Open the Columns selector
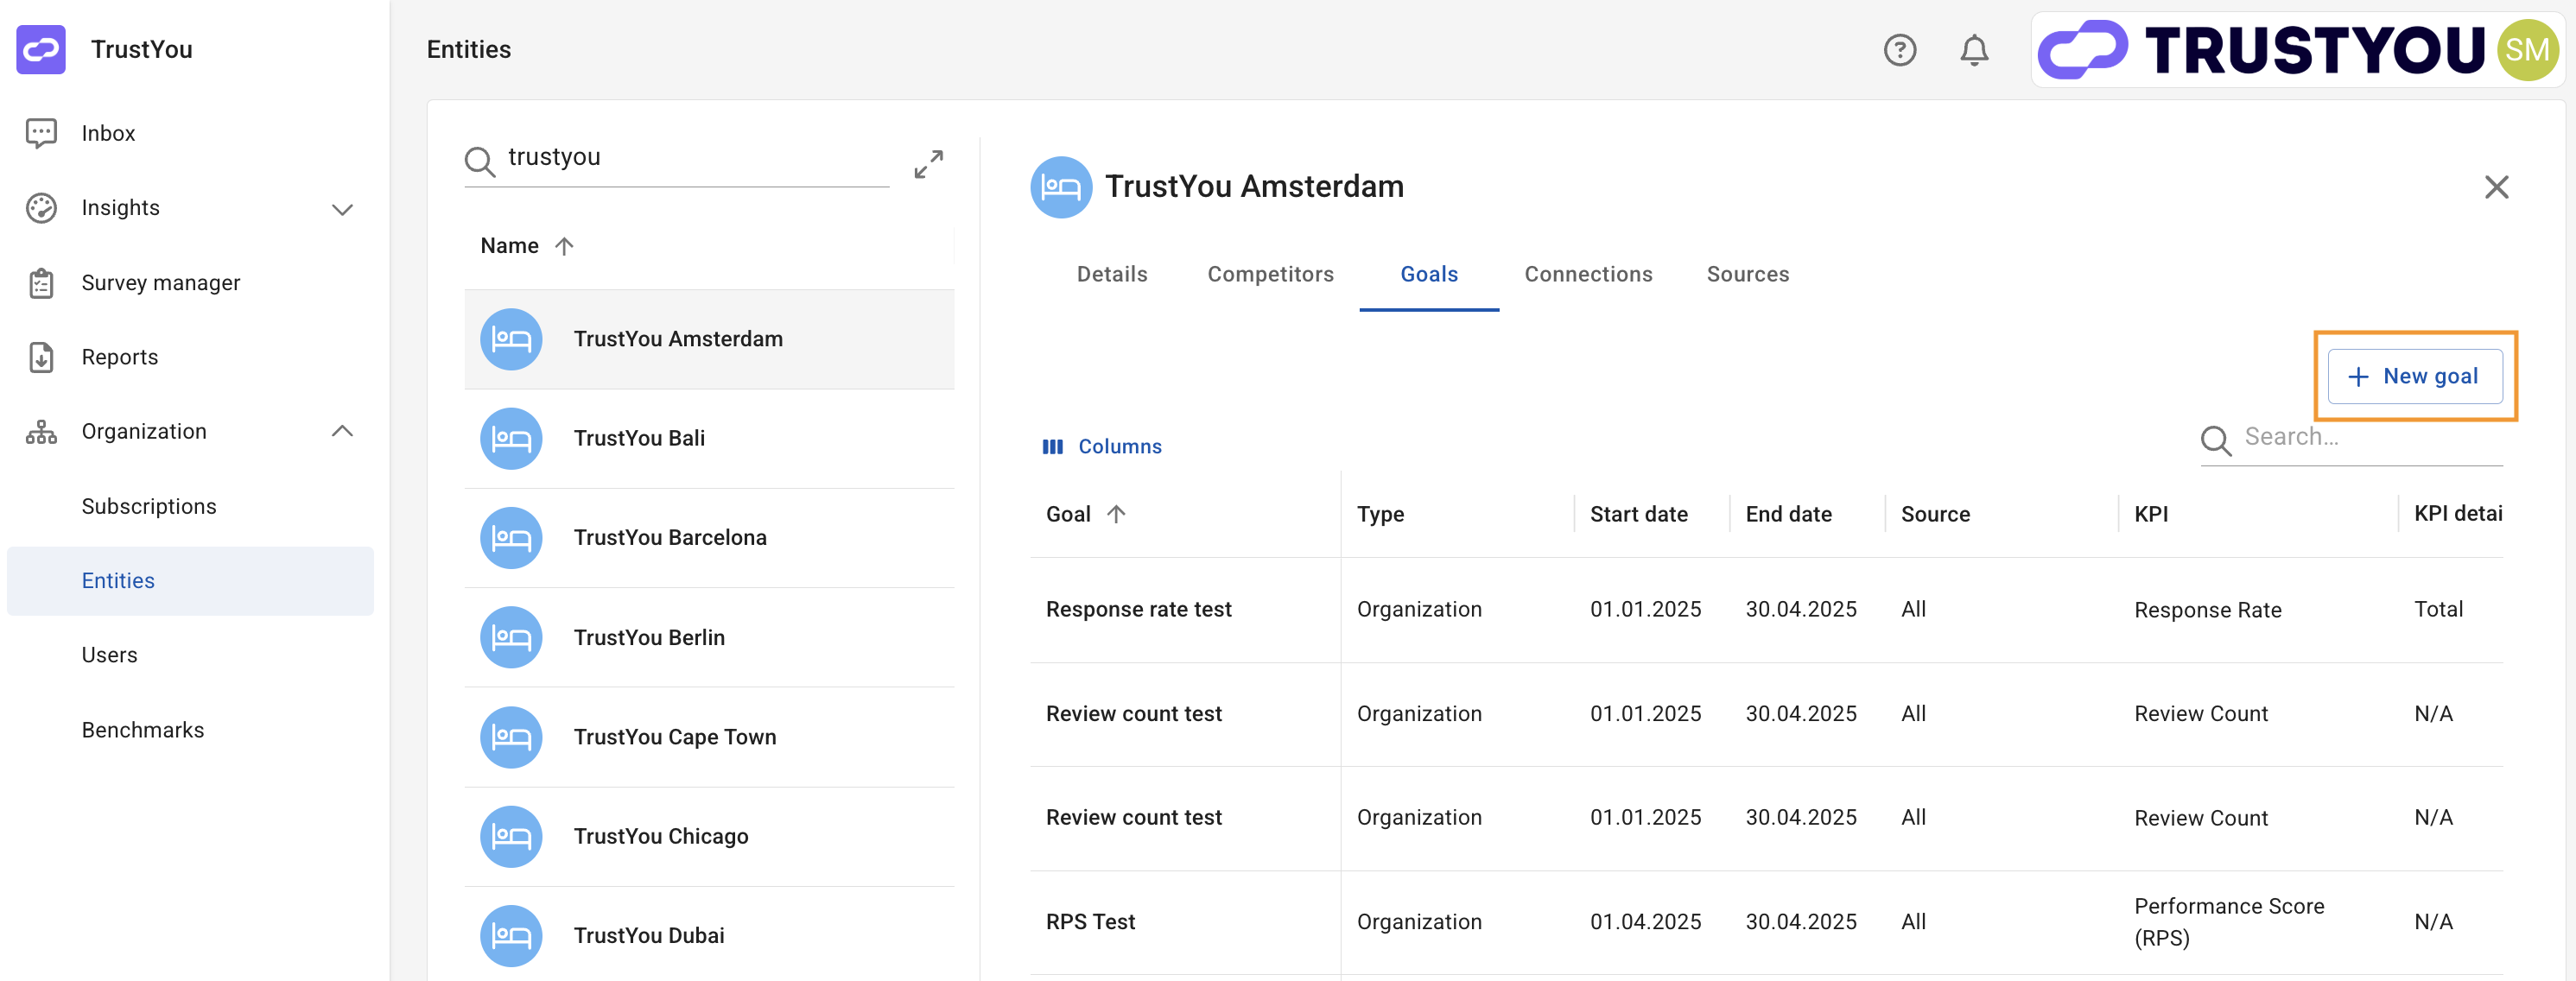Image resolution: width=2576 pixels, height=981 pixels. (1102, 446)
